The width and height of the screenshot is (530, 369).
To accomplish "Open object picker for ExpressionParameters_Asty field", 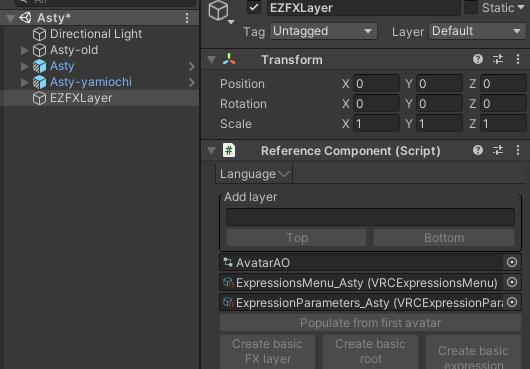I will (x=512, y=302).
